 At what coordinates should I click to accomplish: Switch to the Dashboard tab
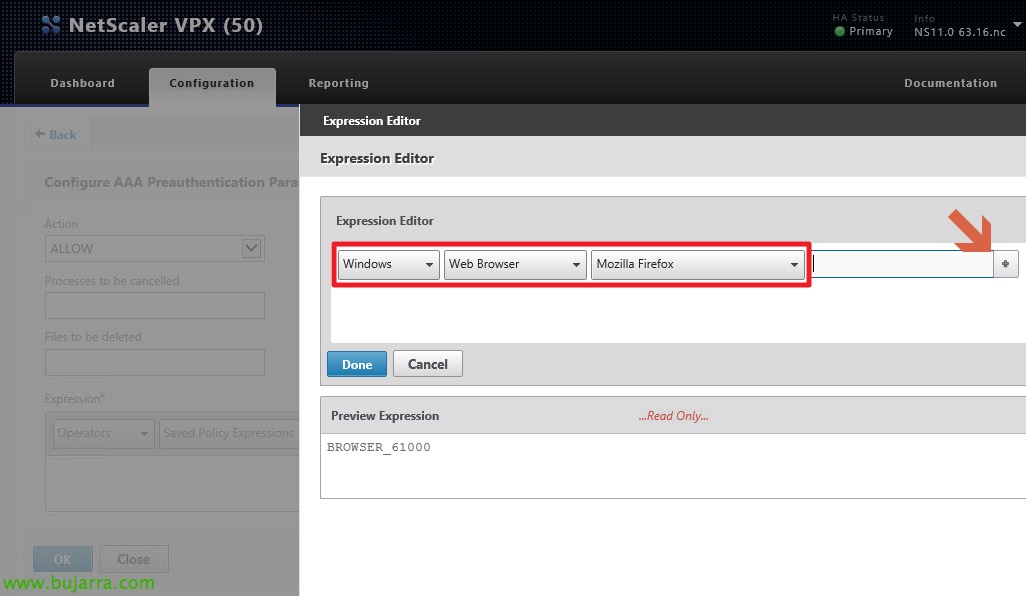pos(82,83)
